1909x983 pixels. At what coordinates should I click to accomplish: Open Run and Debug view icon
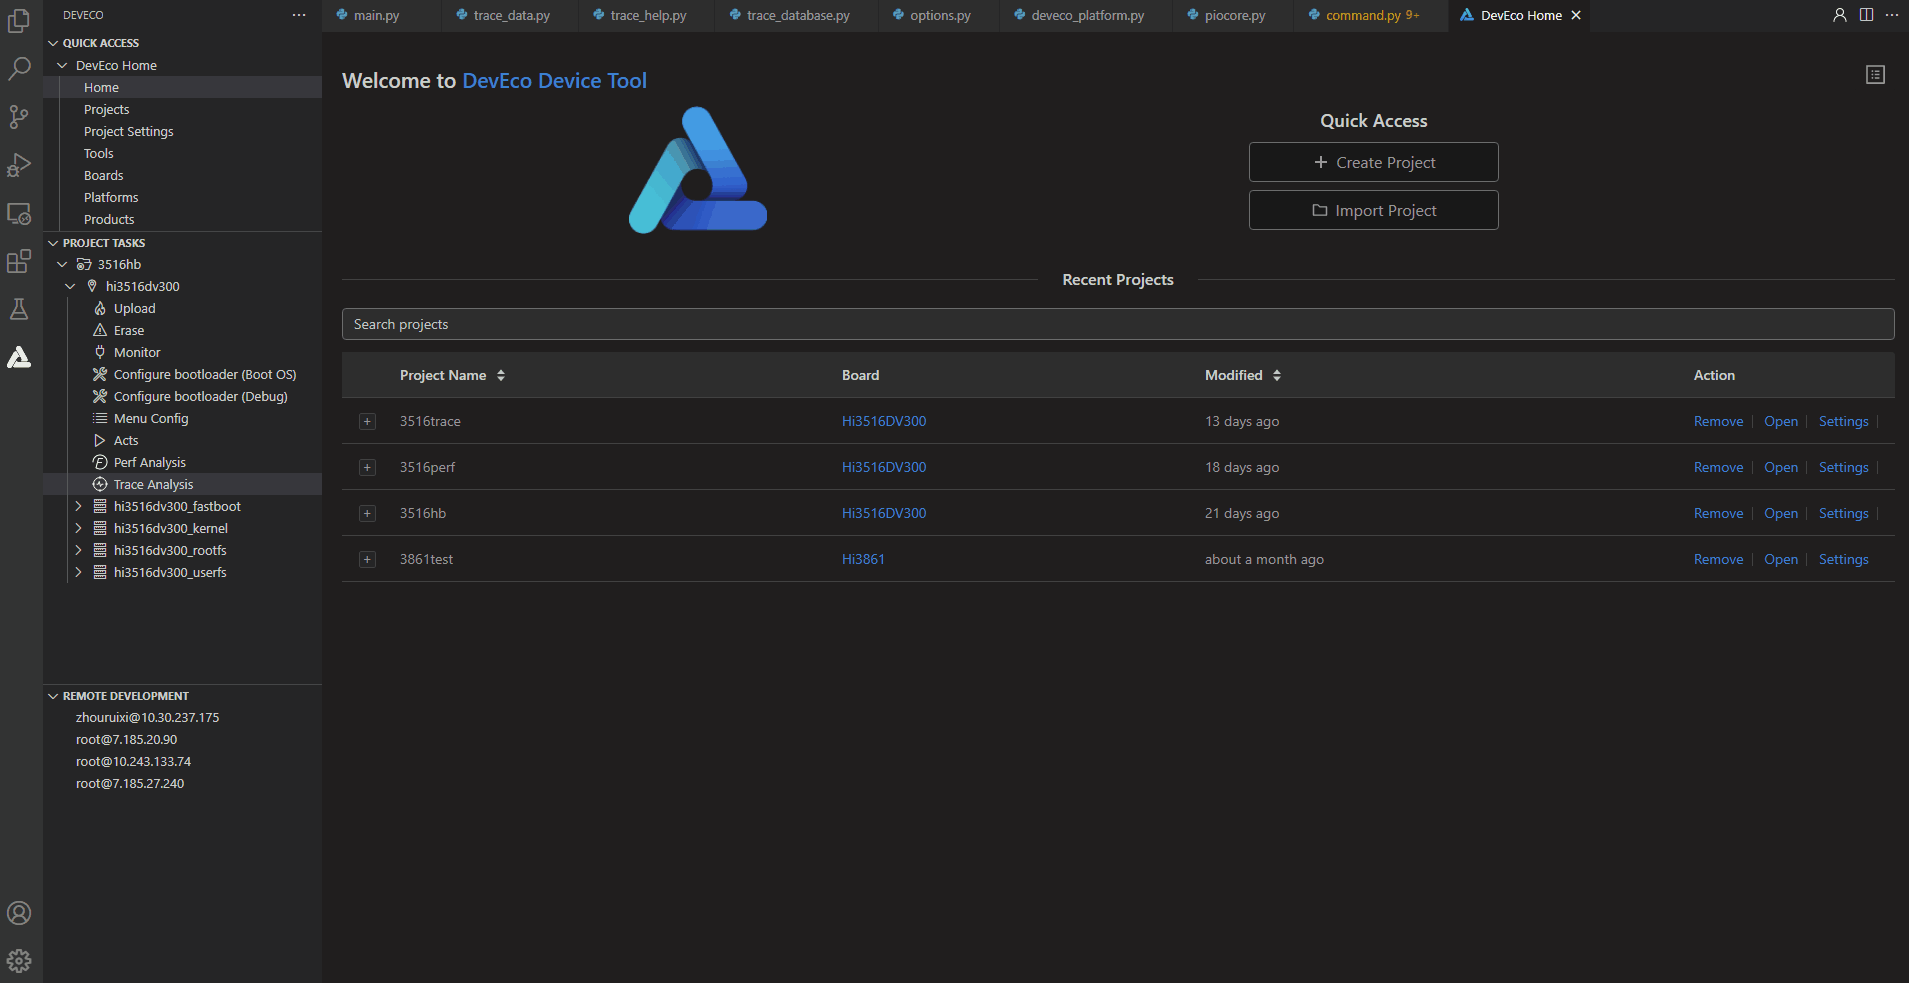point(19,165)
